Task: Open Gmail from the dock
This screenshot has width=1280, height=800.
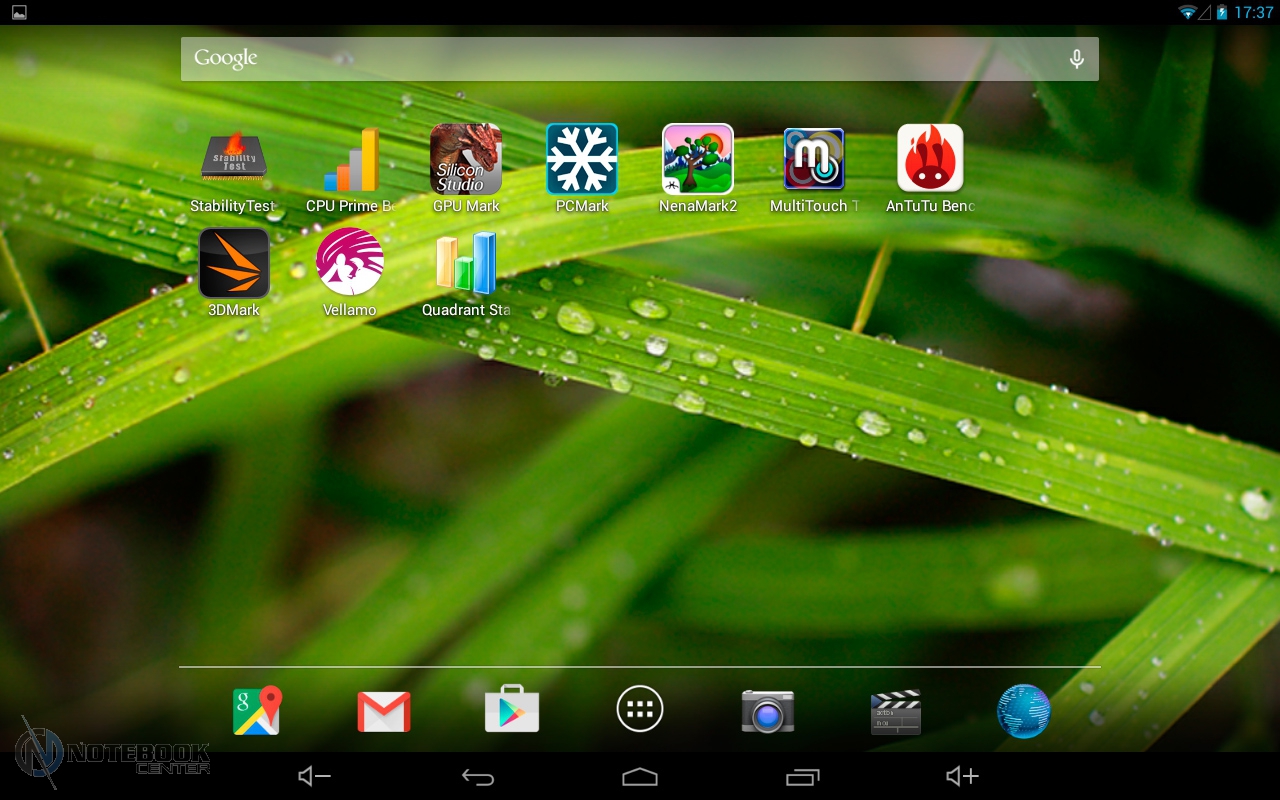Action: (x=384, y=711)
